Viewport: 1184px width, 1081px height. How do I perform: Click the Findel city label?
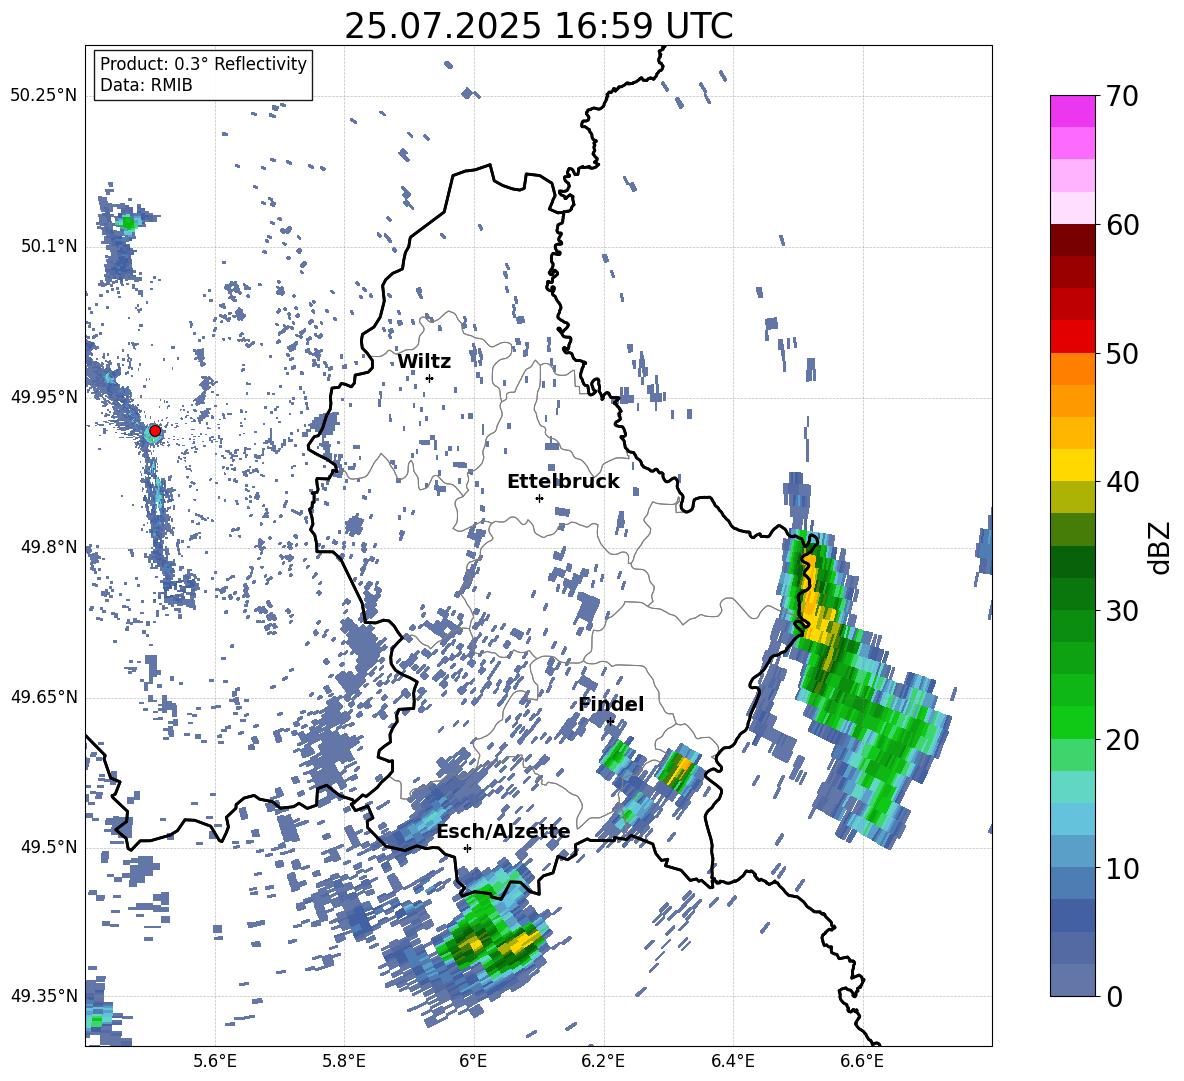click(x=611, y=704)
